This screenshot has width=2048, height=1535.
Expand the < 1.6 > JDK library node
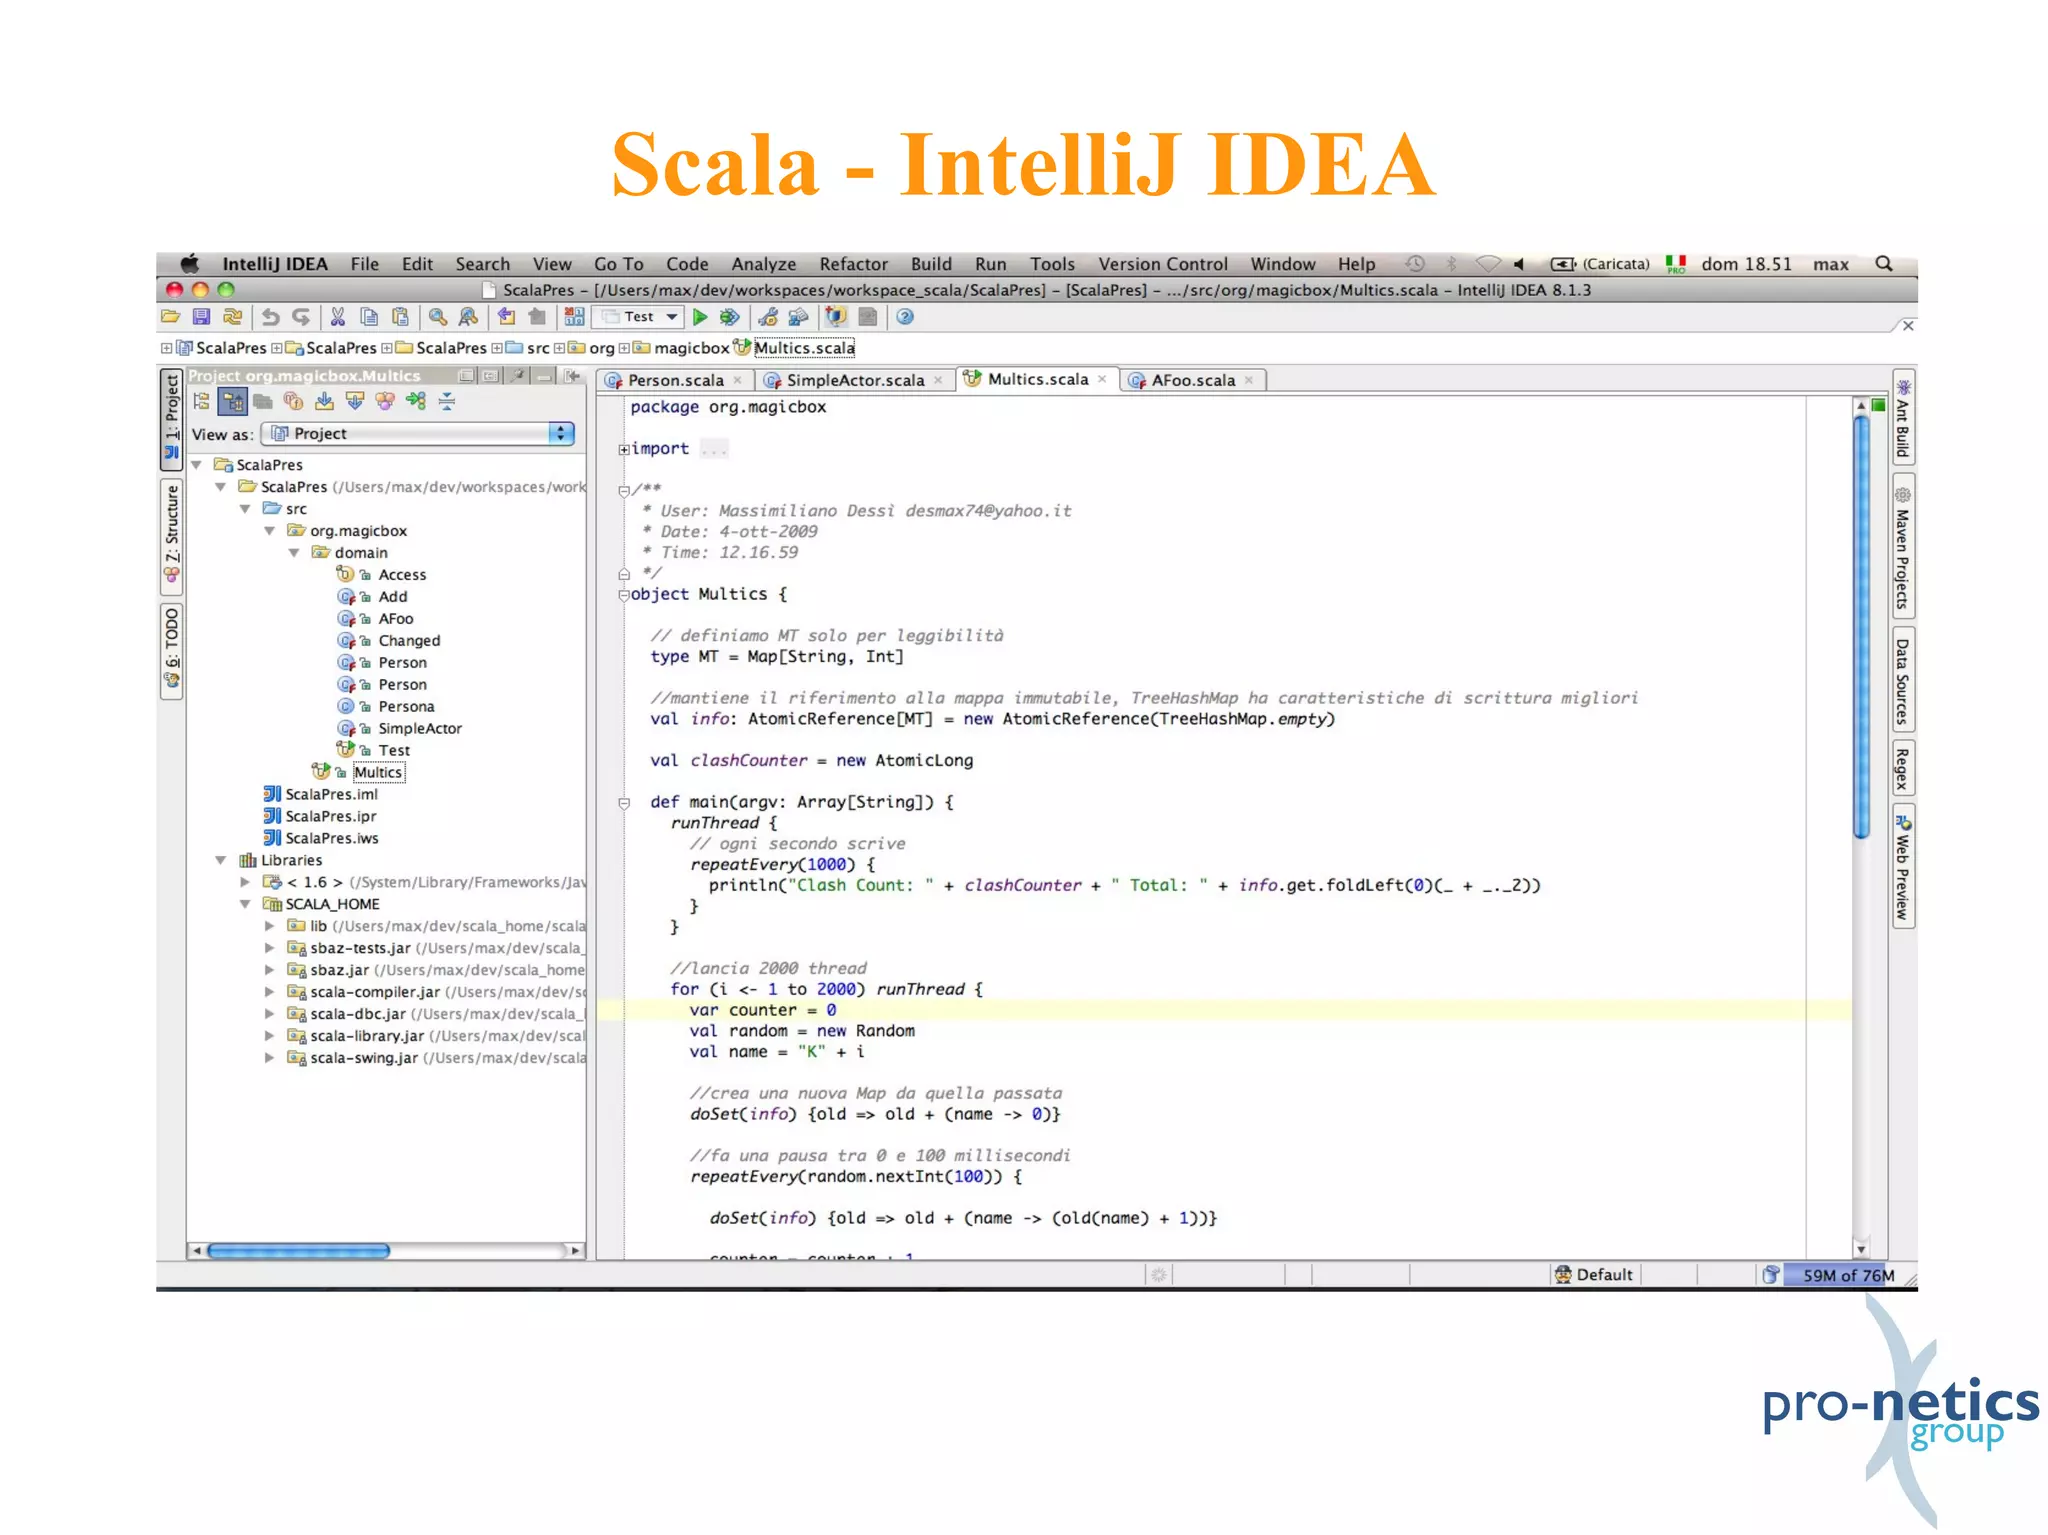245,882
